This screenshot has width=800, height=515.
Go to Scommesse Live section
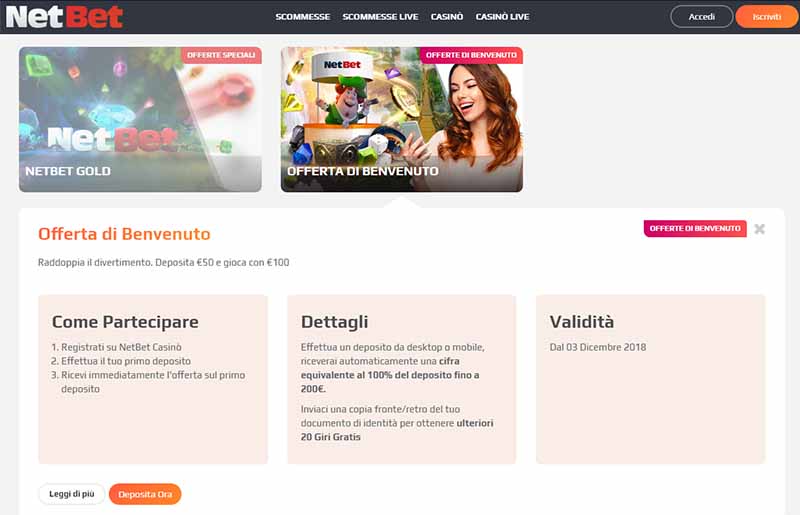[380, 17]
